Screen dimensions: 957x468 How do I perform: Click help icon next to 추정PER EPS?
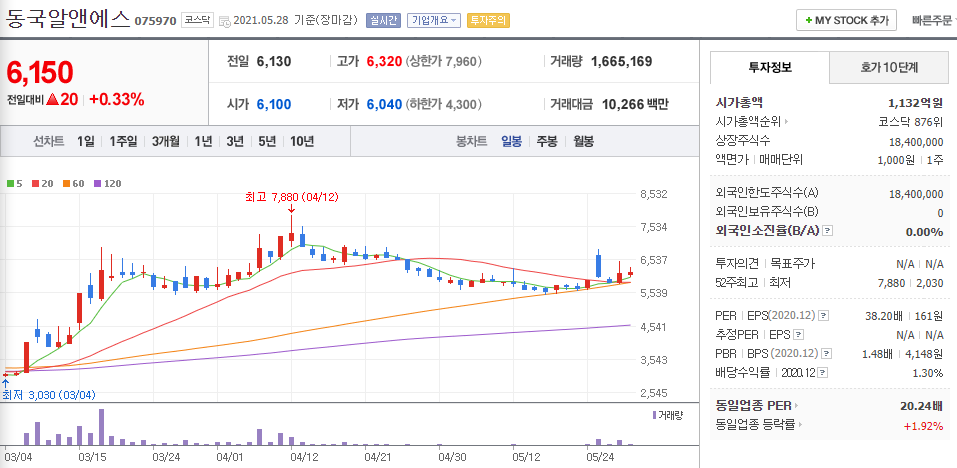(799, 335)
